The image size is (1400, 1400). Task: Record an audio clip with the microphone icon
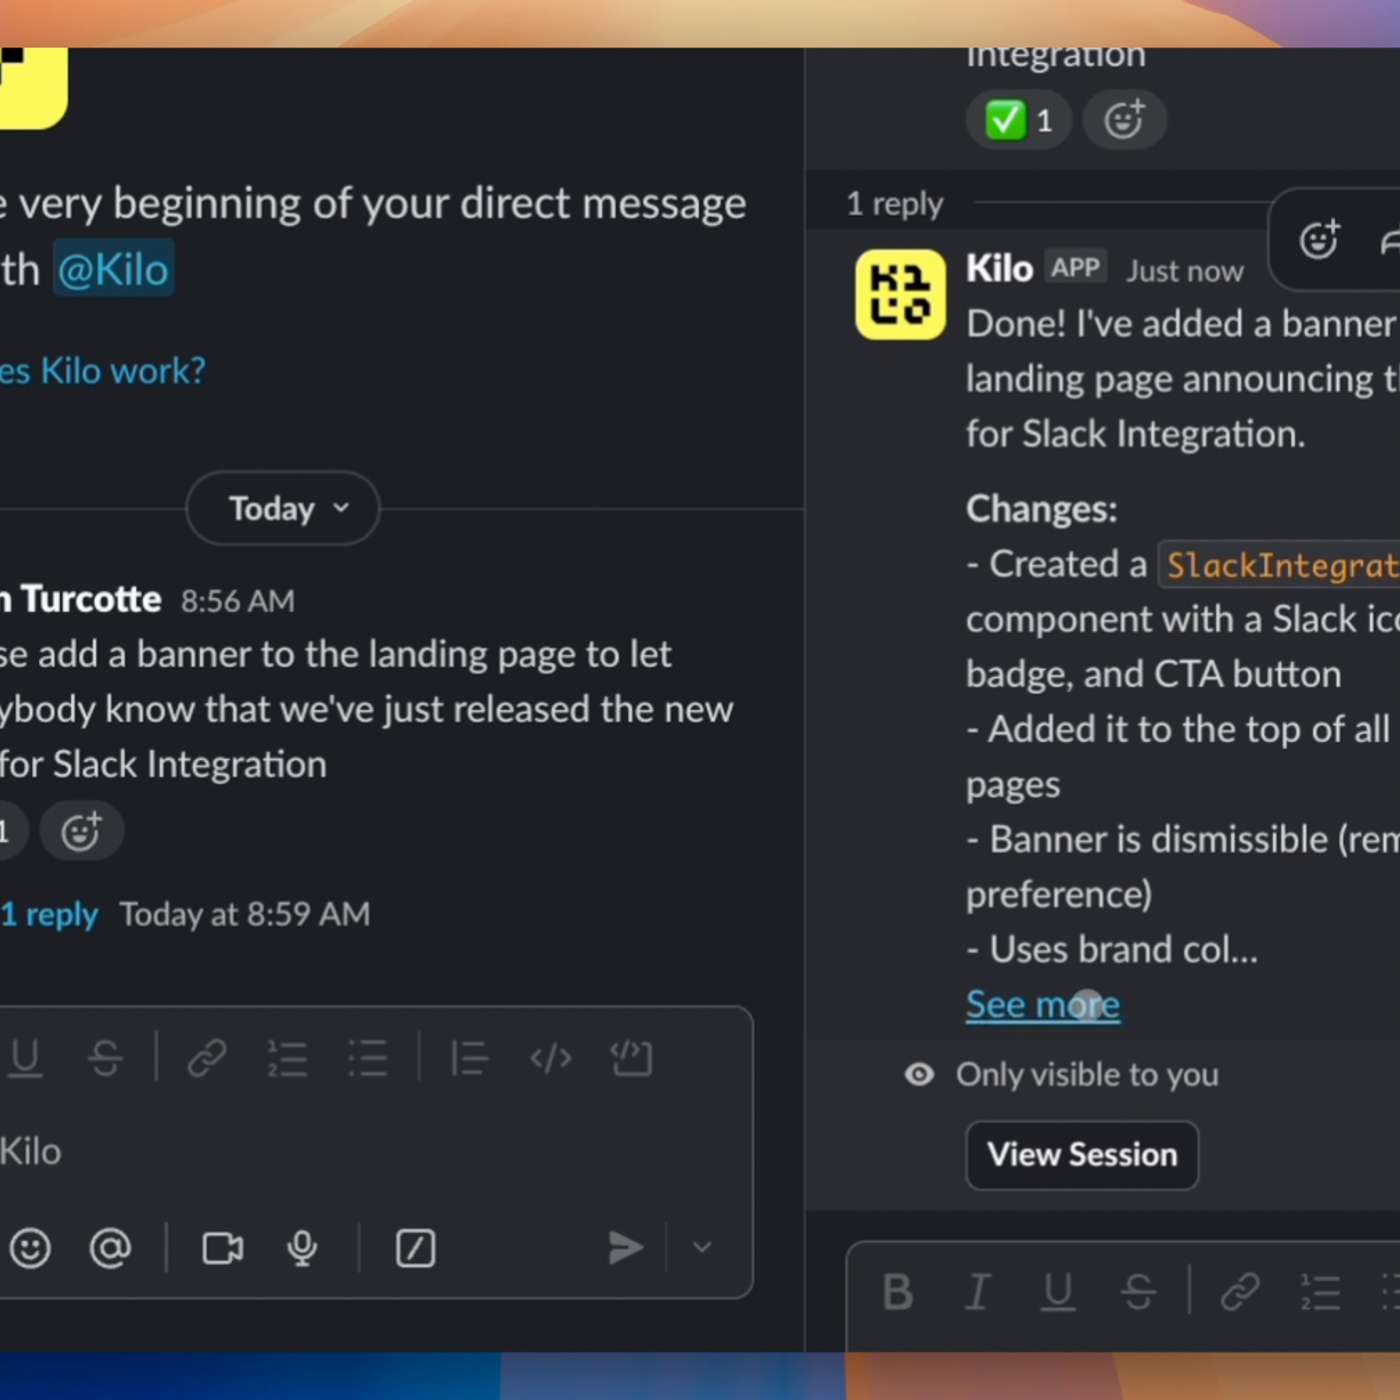302,1248
